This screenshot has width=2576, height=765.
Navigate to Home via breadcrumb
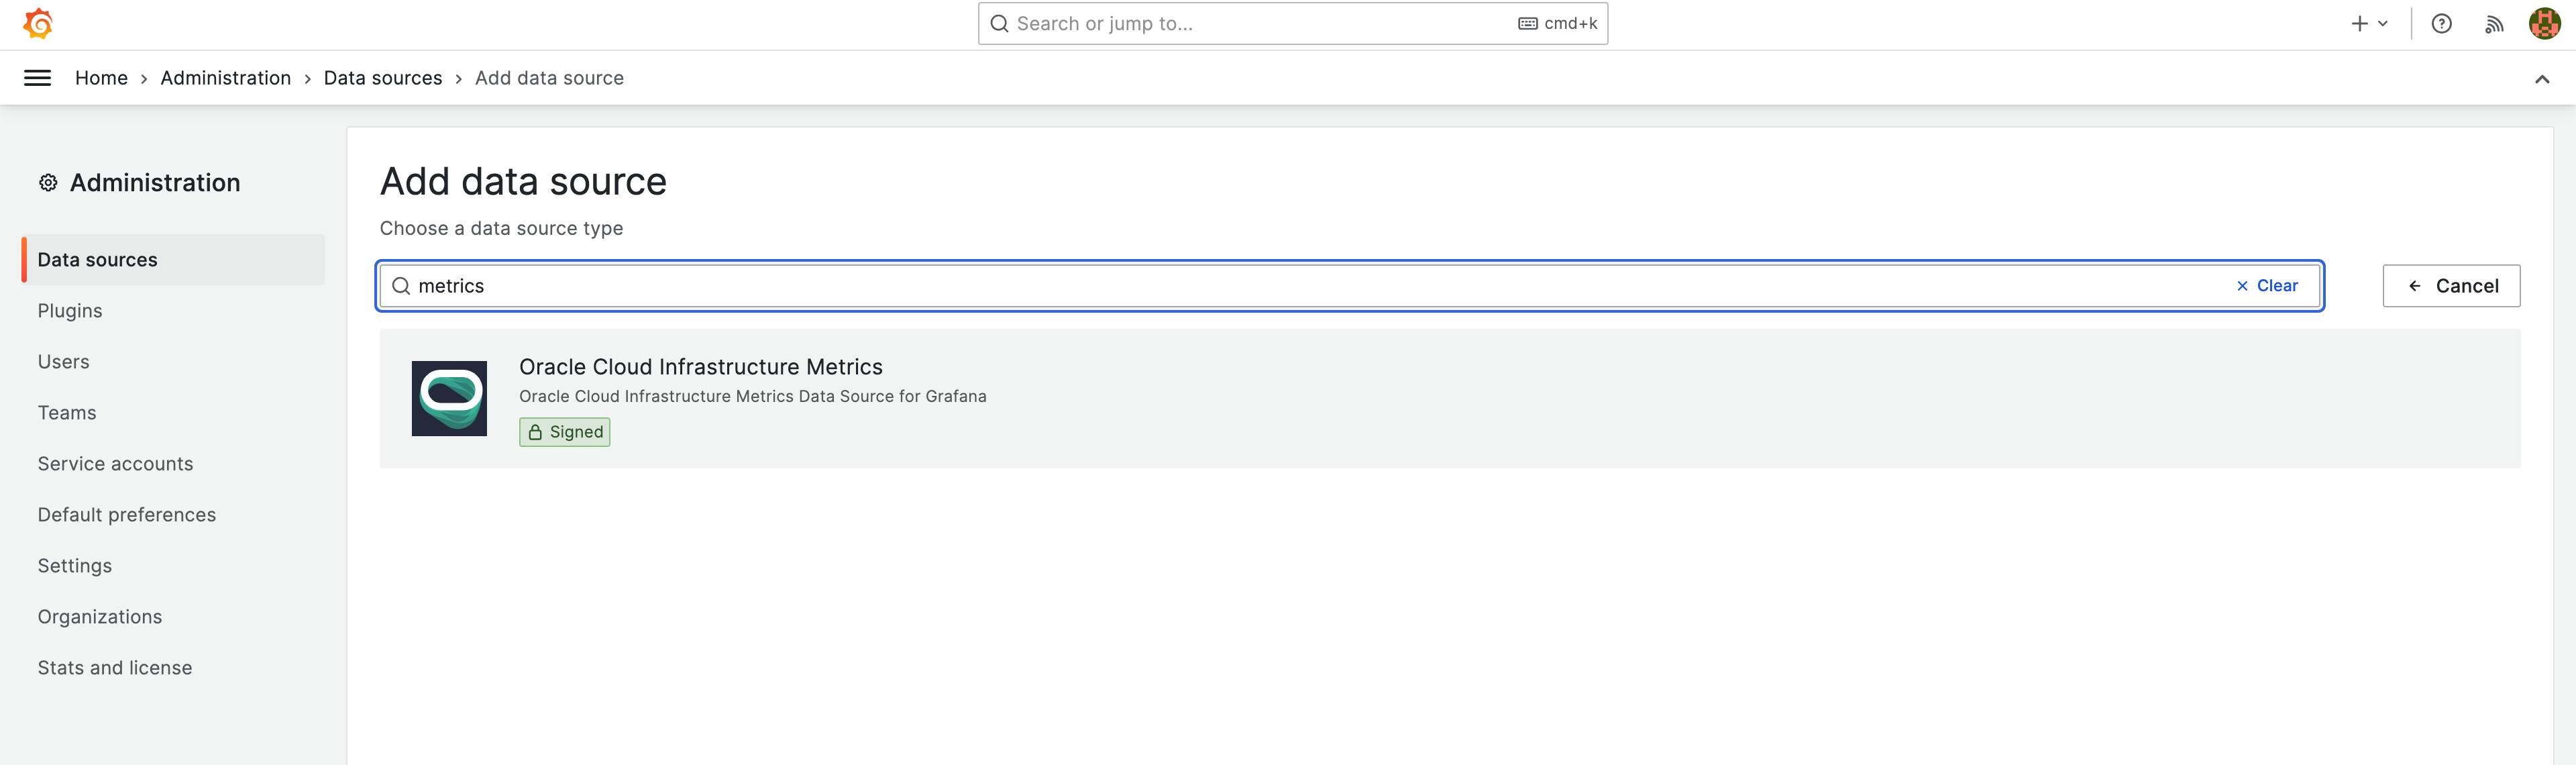[101, 78]
